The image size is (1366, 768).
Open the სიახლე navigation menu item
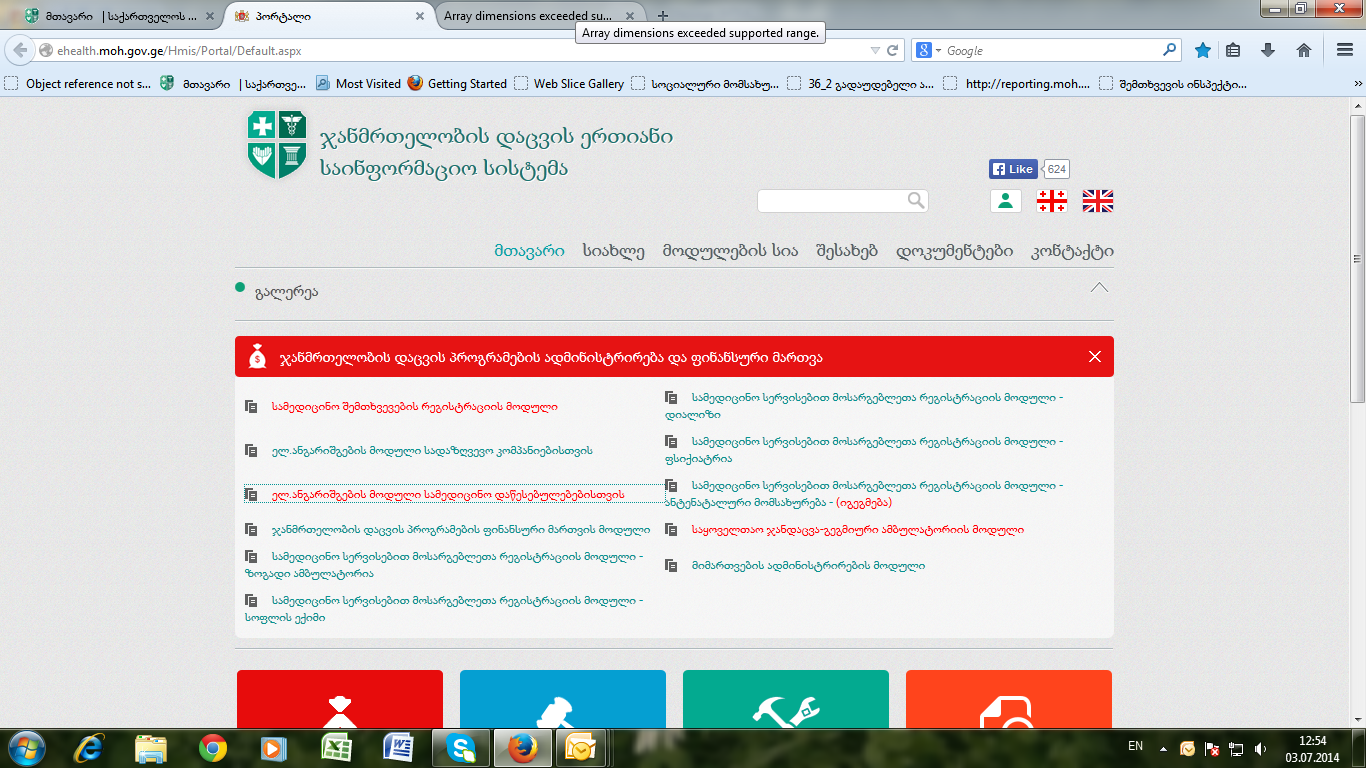pos(613,251)
